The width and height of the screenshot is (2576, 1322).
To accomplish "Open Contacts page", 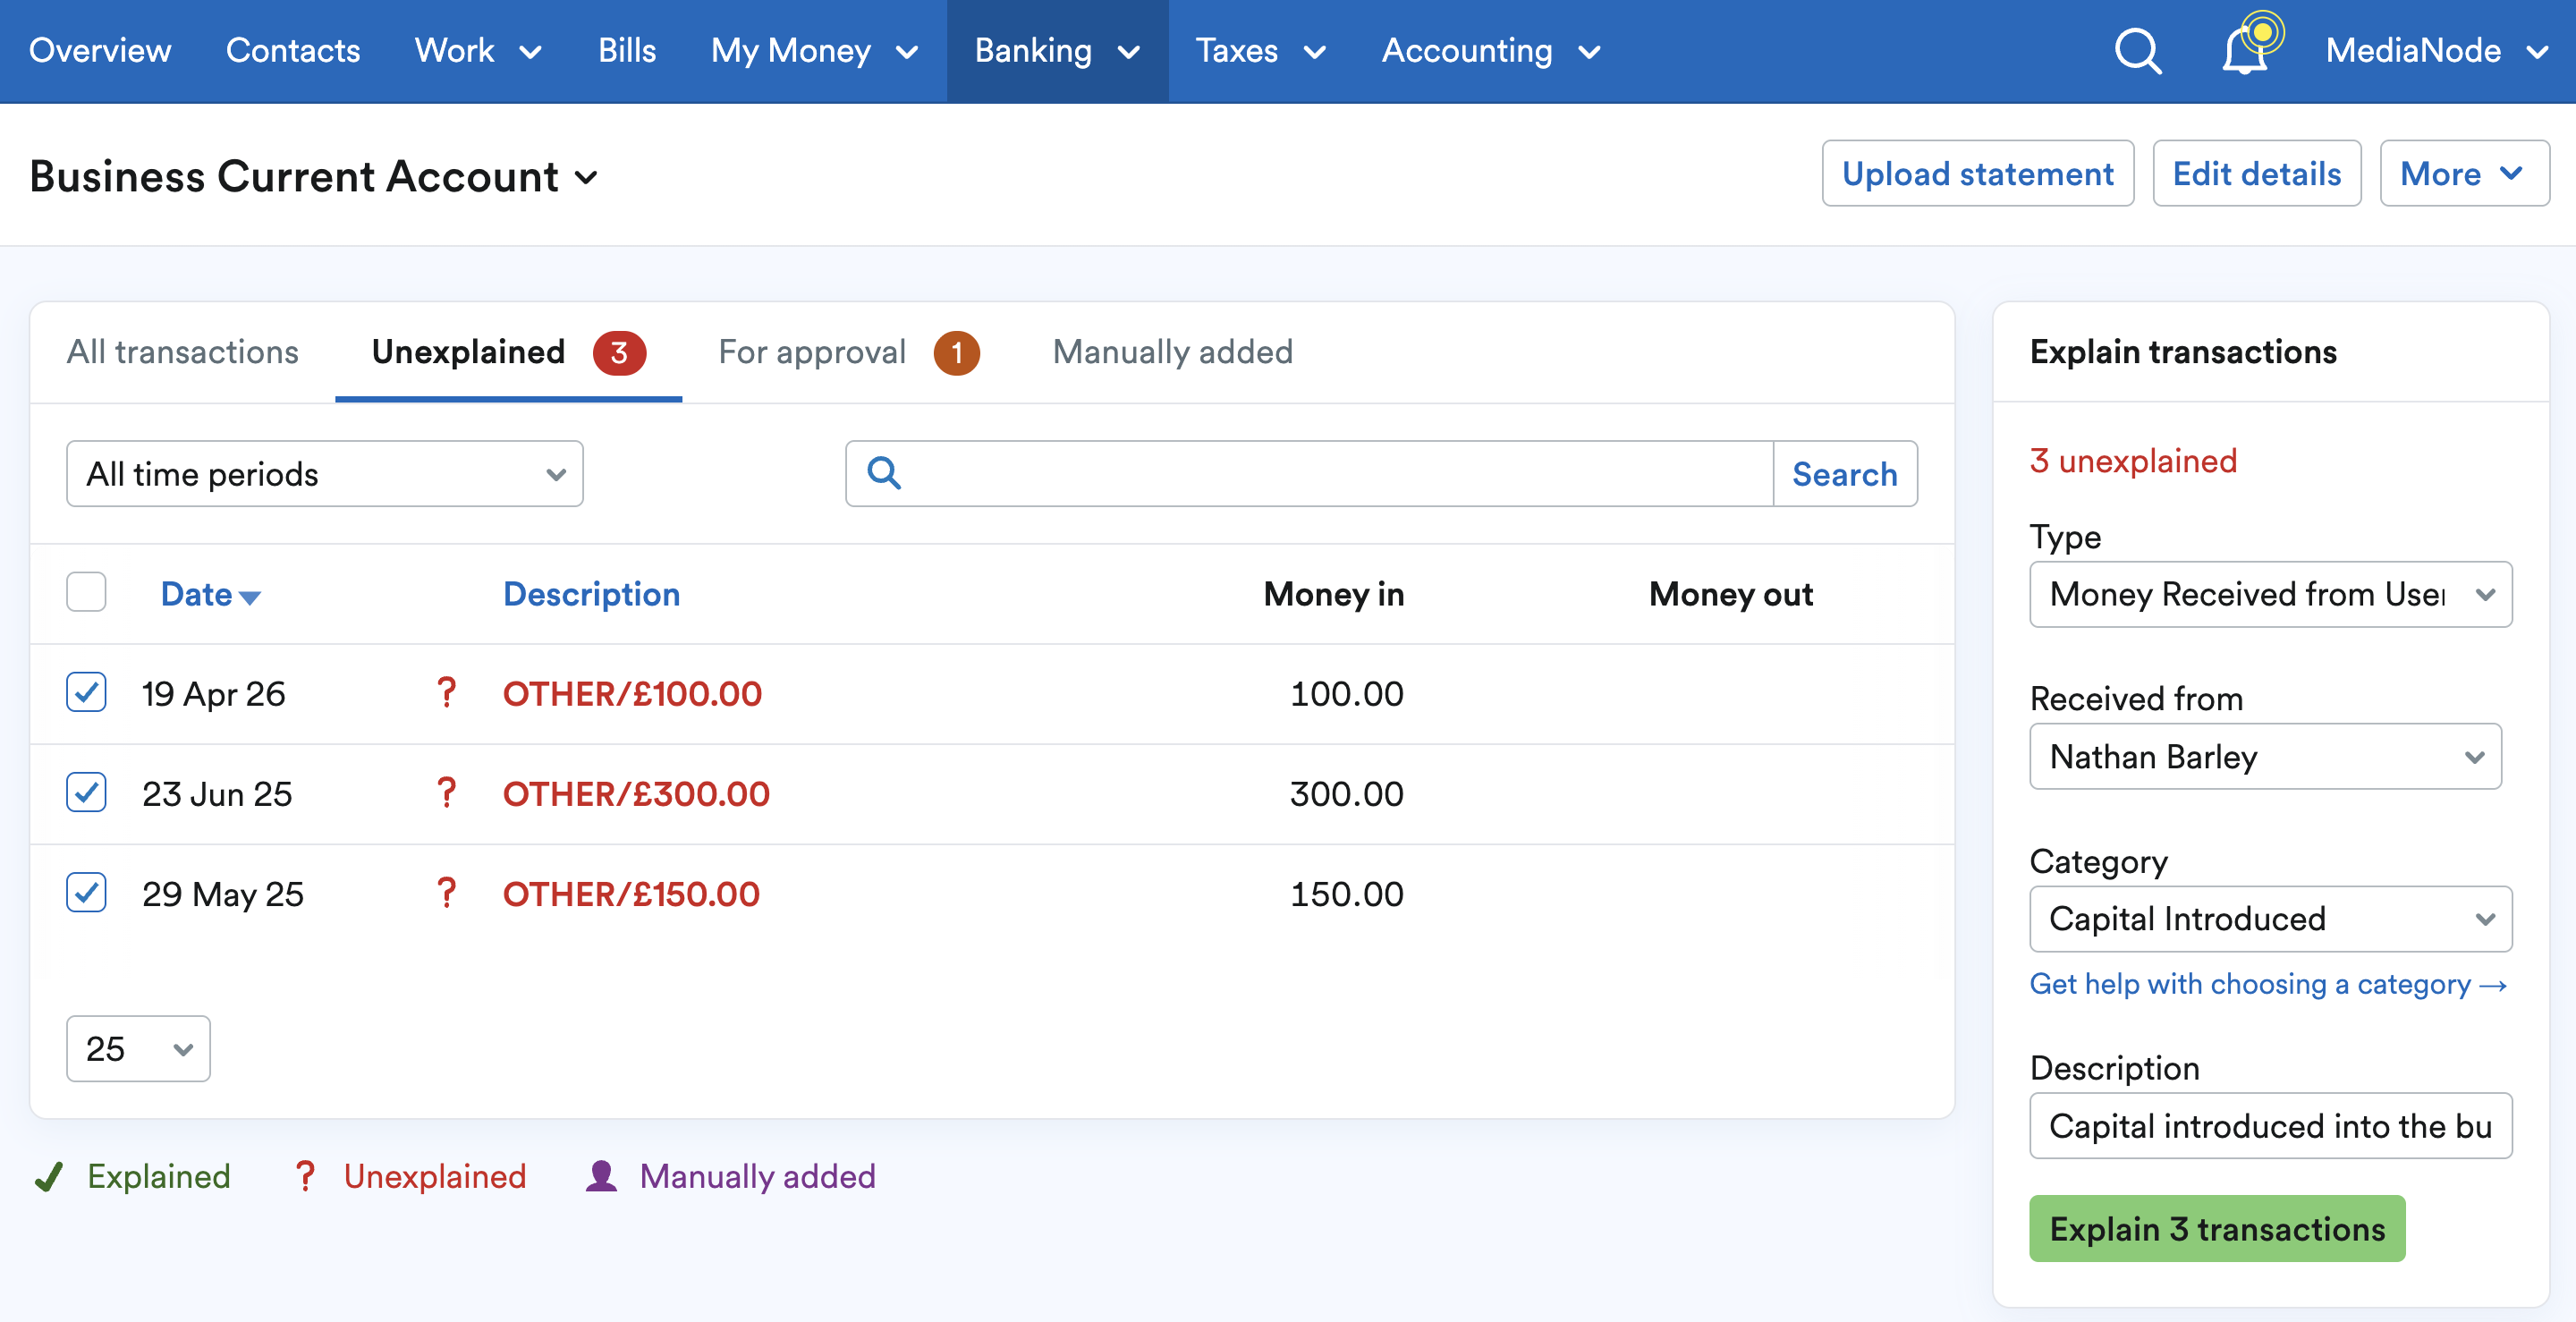I will pos(293,51).
